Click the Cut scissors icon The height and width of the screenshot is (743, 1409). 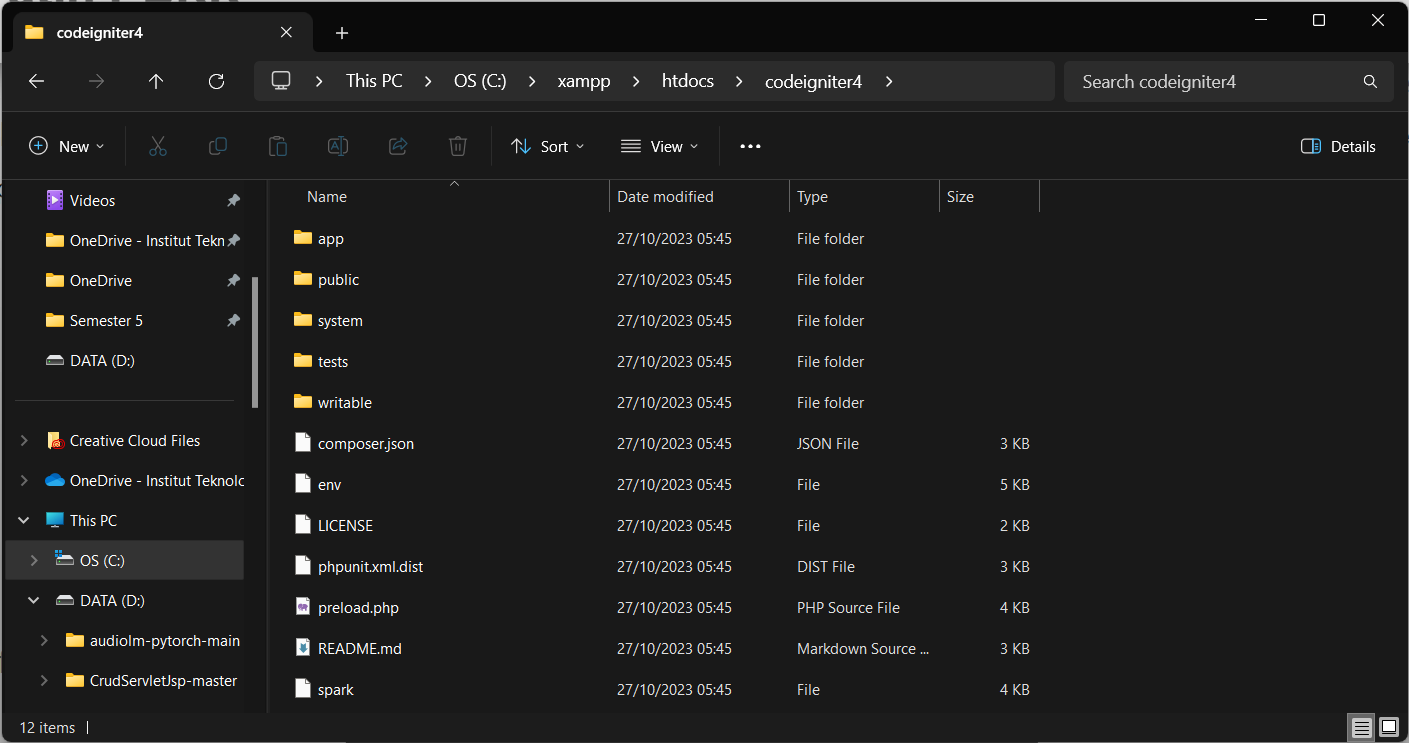(x=157, y=146)
